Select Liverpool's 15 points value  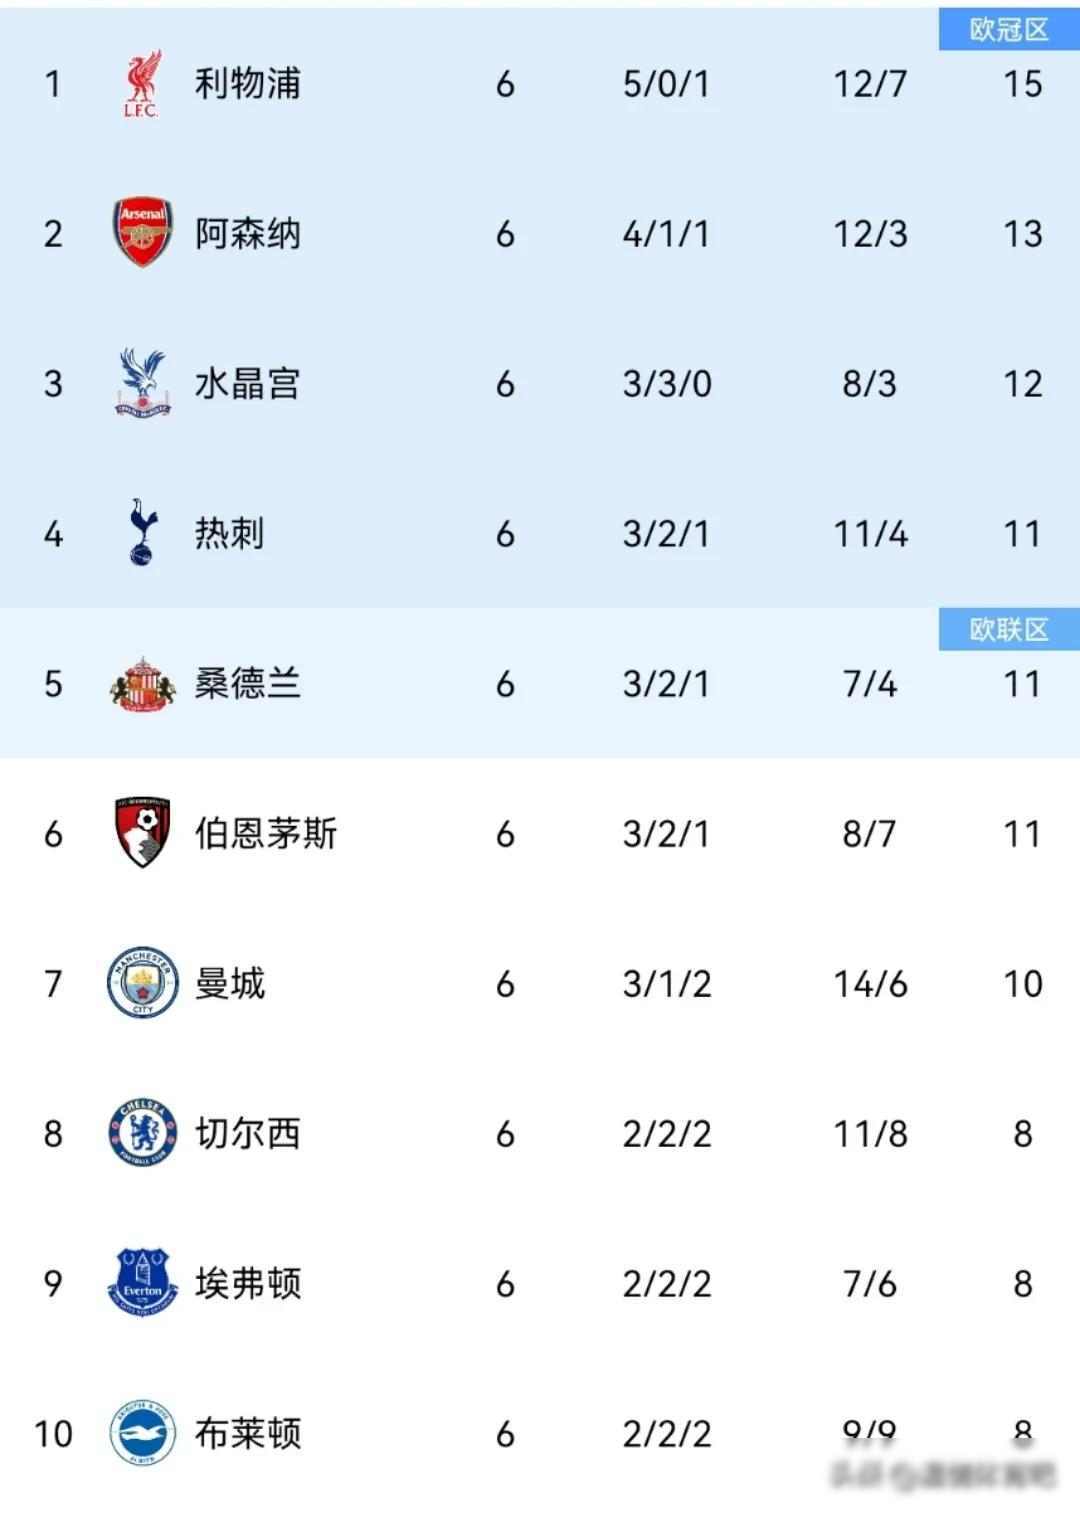(1022, 84)
